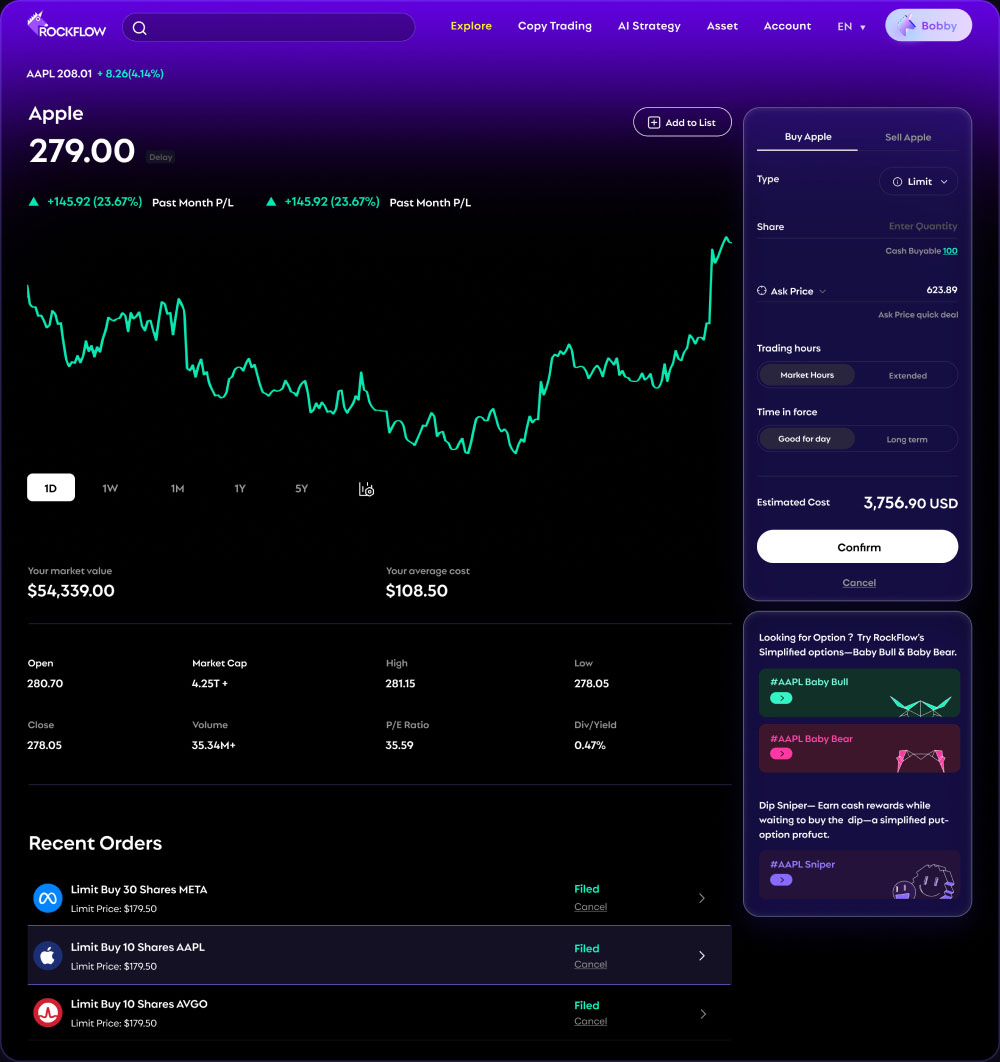Screen dimensions: 1000x1062
Task: Click the AAPL 208.01 ticker text
Action: (x=59, y=74)
